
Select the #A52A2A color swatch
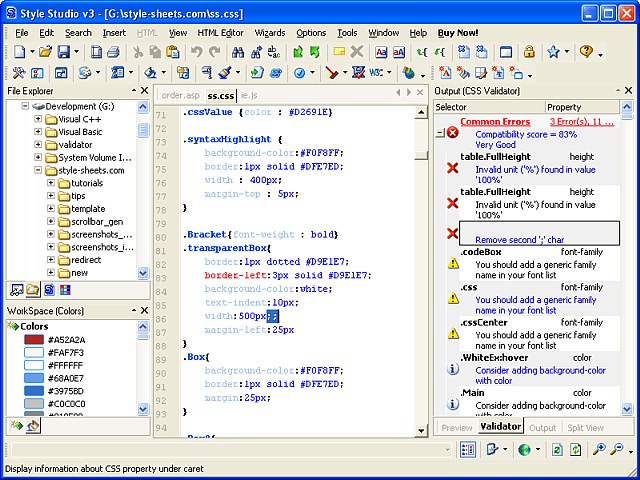coord(34,340)
